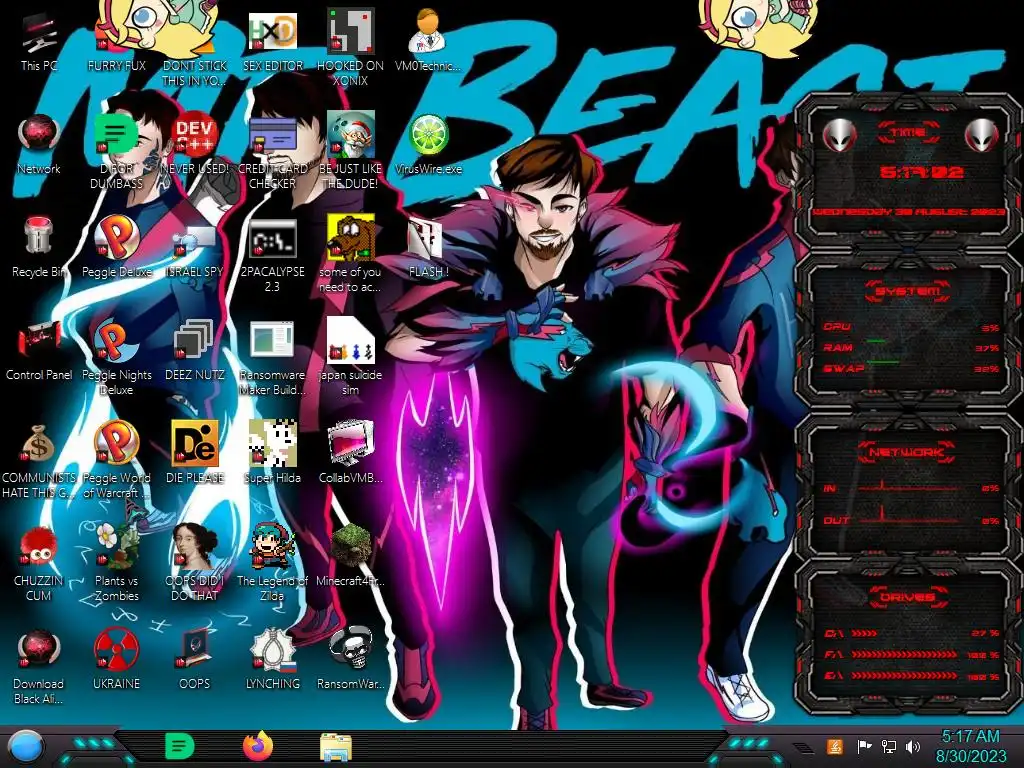
Task: Click the orange Java tray icon
Action: tap(835, 746)
